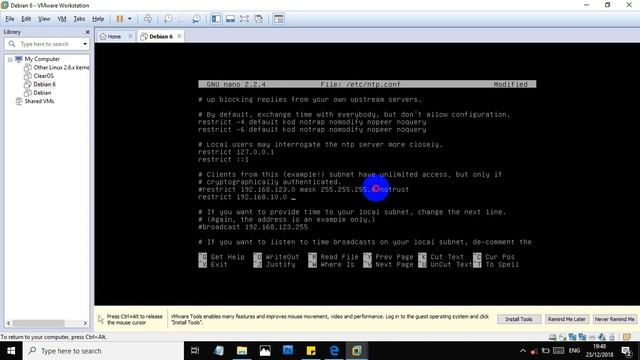640x360 pixels.
Task: Click the sound card status icon
Action: tap(602, 337)
